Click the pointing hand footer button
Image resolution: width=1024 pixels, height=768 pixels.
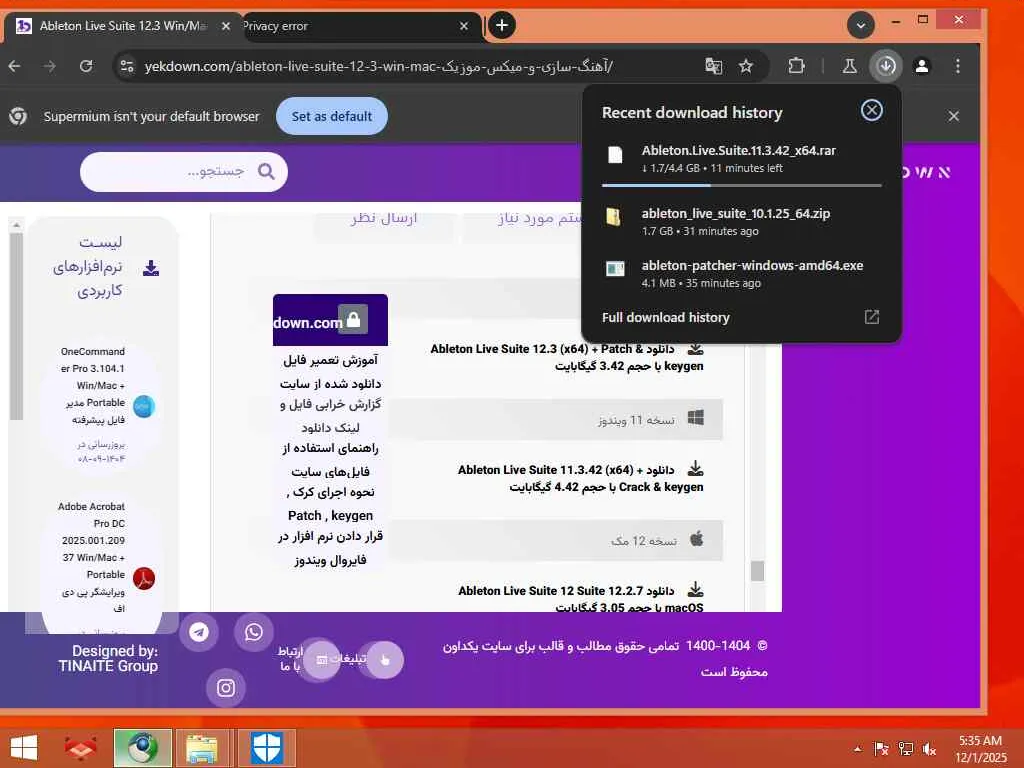click(x=385, y=660)
